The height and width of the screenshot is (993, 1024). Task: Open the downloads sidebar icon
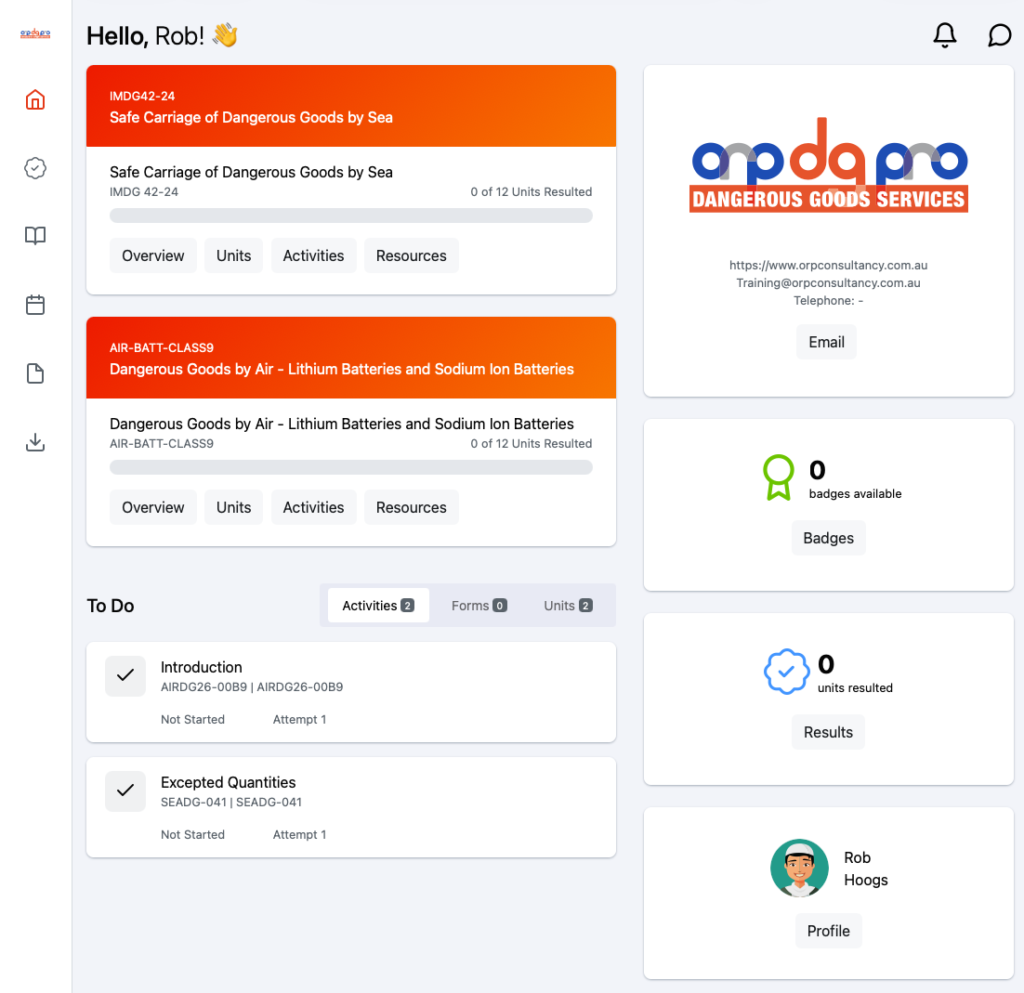click(35, 441)
